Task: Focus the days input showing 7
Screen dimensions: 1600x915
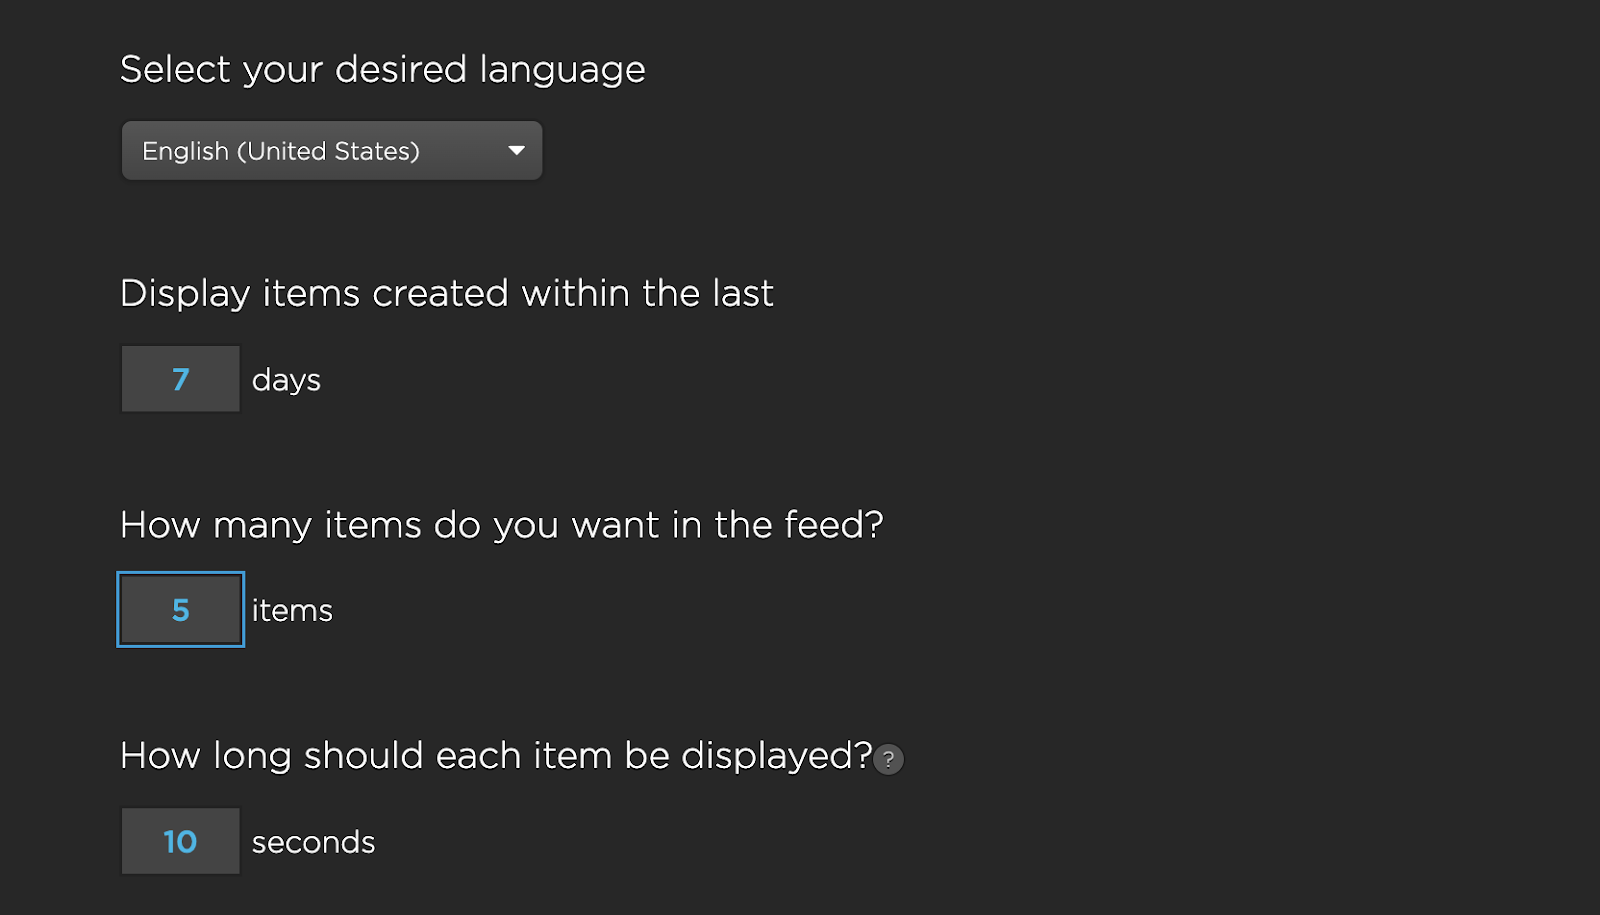Action: [180, 379]
